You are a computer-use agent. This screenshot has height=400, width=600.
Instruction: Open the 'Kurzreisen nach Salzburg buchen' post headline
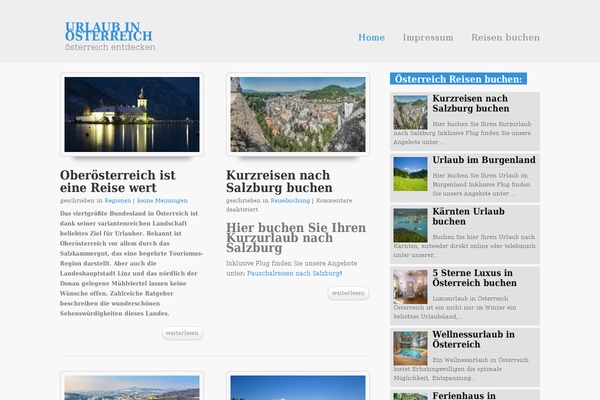point(279,181)
